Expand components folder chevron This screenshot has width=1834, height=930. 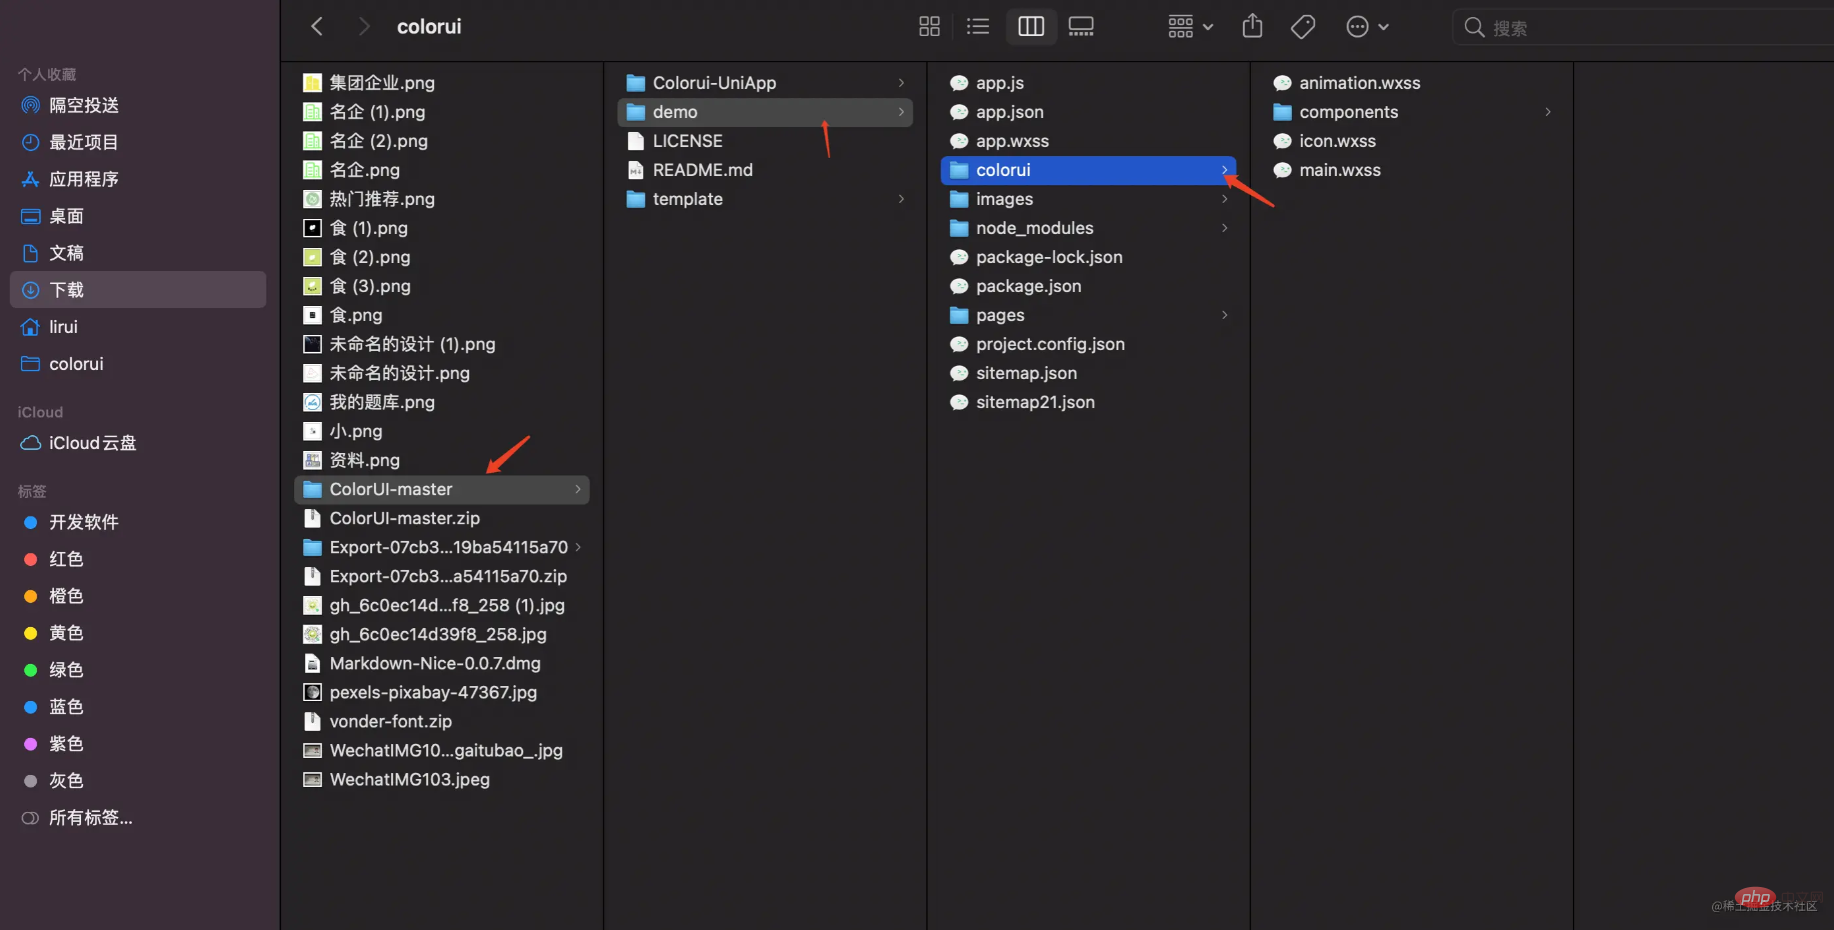1547,112
